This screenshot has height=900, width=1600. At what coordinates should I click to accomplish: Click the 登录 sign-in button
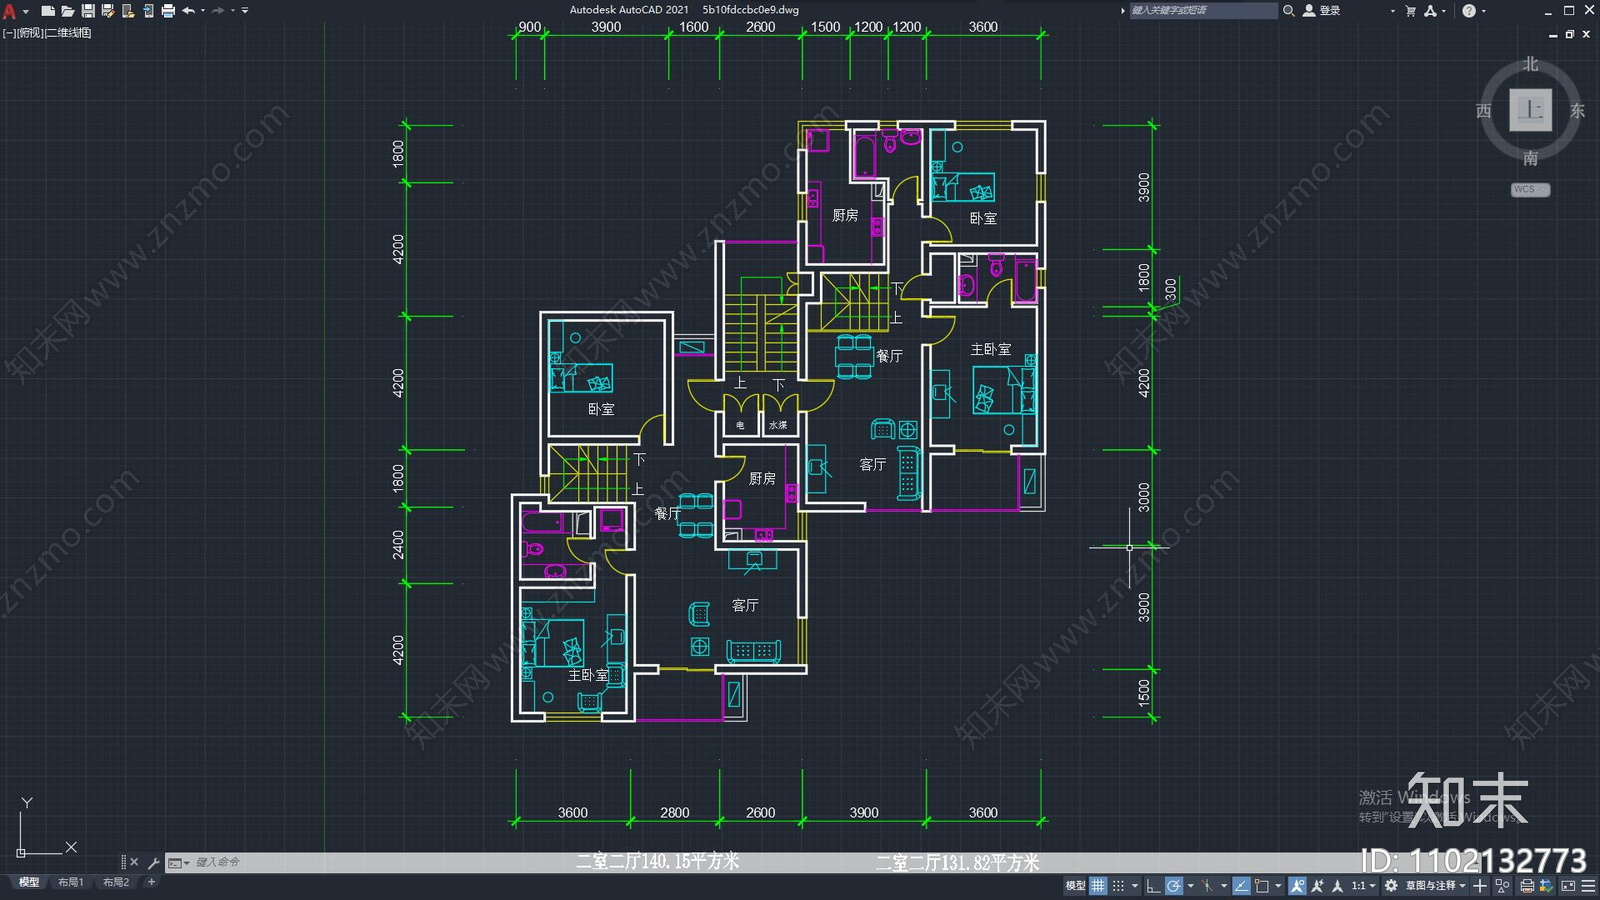(x=1322, y=10)
